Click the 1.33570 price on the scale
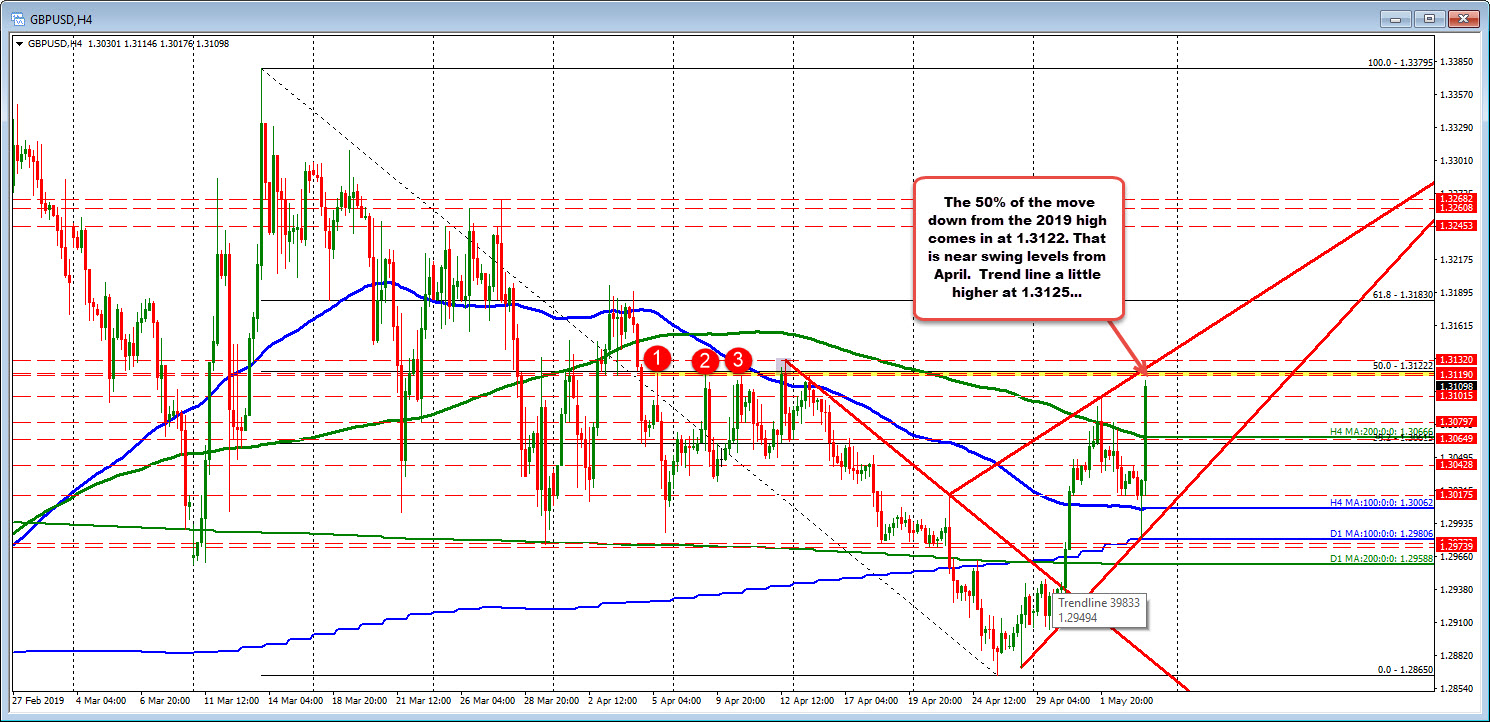Screen dimensions: 1490x722 1457,95
